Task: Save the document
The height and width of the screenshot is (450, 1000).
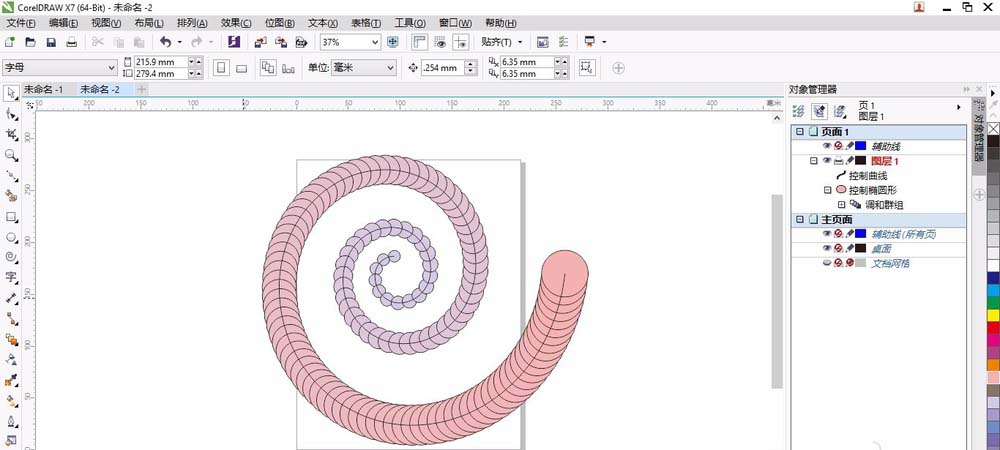Action: coord(51,42)
